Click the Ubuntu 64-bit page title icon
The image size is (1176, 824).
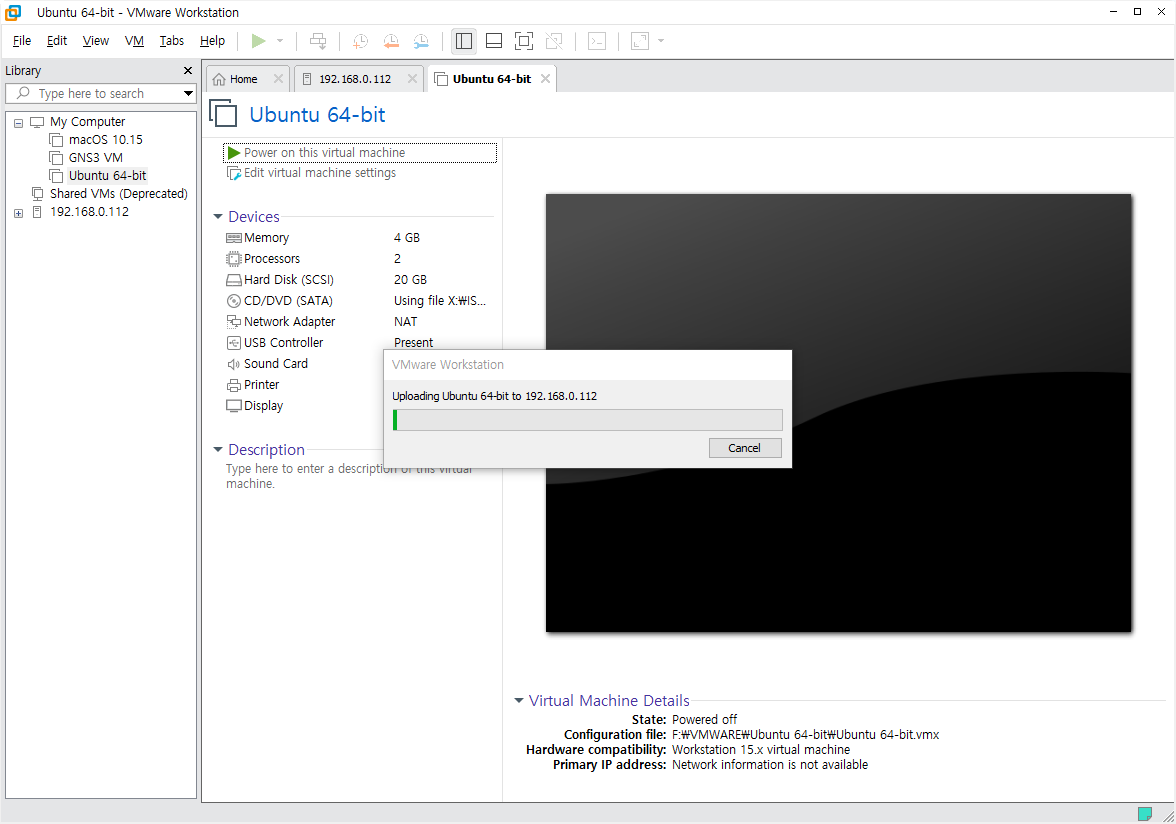223,114
